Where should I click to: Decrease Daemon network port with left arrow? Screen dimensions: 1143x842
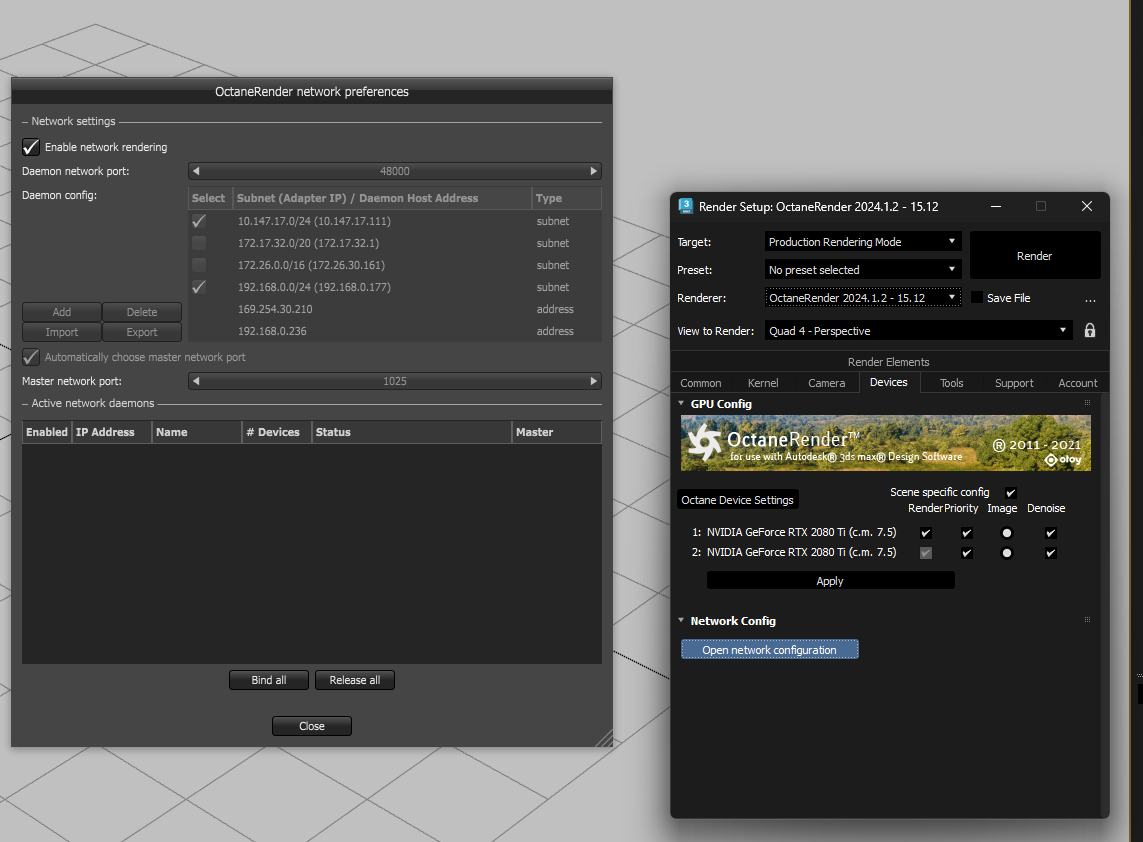(x=196, y=171)
